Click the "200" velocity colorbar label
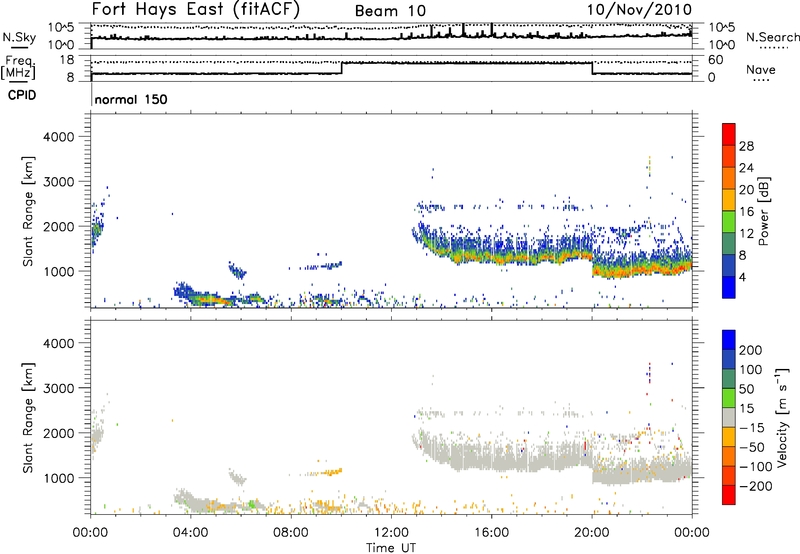800x554 pixels. tap(751, 350)
